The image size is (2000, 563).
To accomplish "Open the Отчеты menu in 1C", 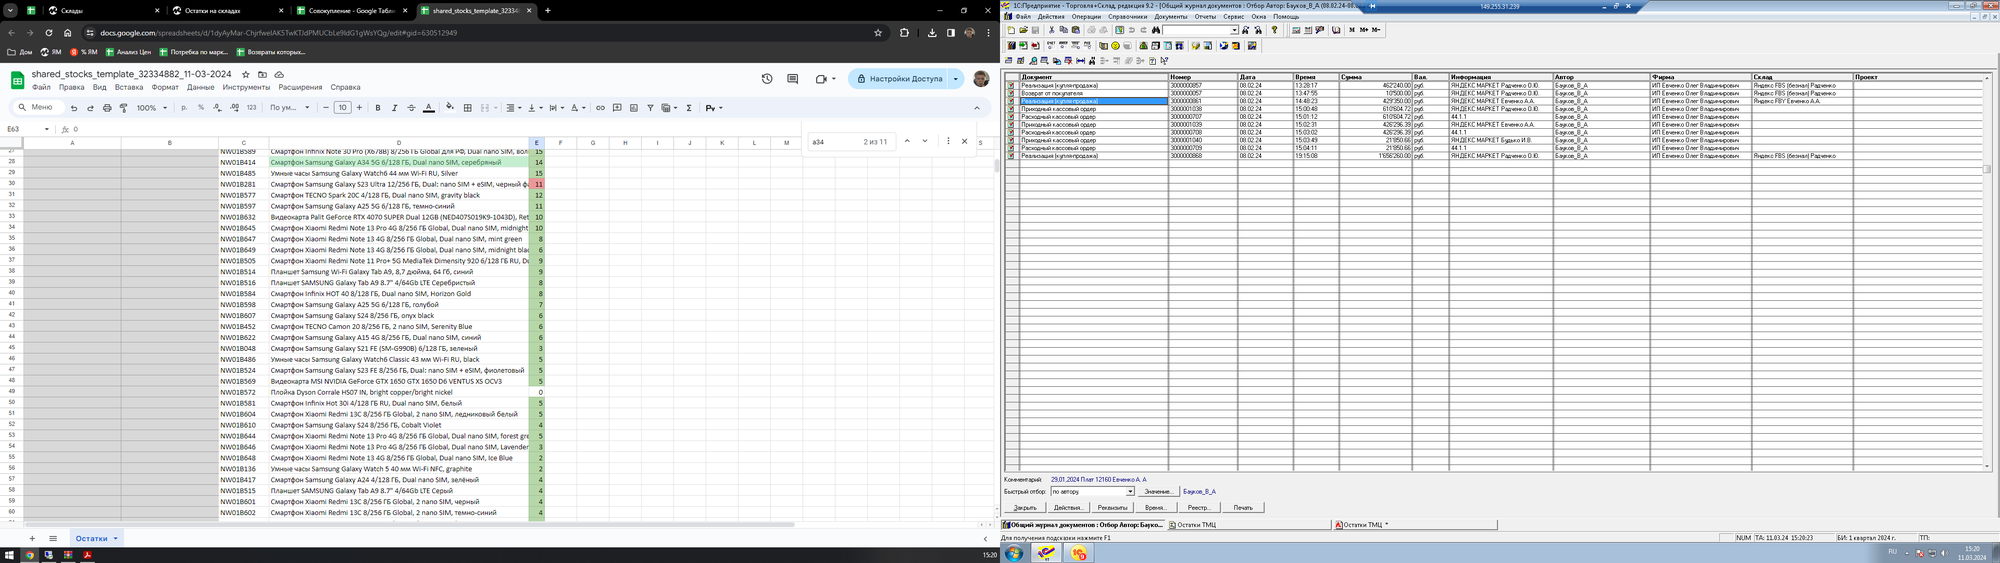I will pos(1205,17).
